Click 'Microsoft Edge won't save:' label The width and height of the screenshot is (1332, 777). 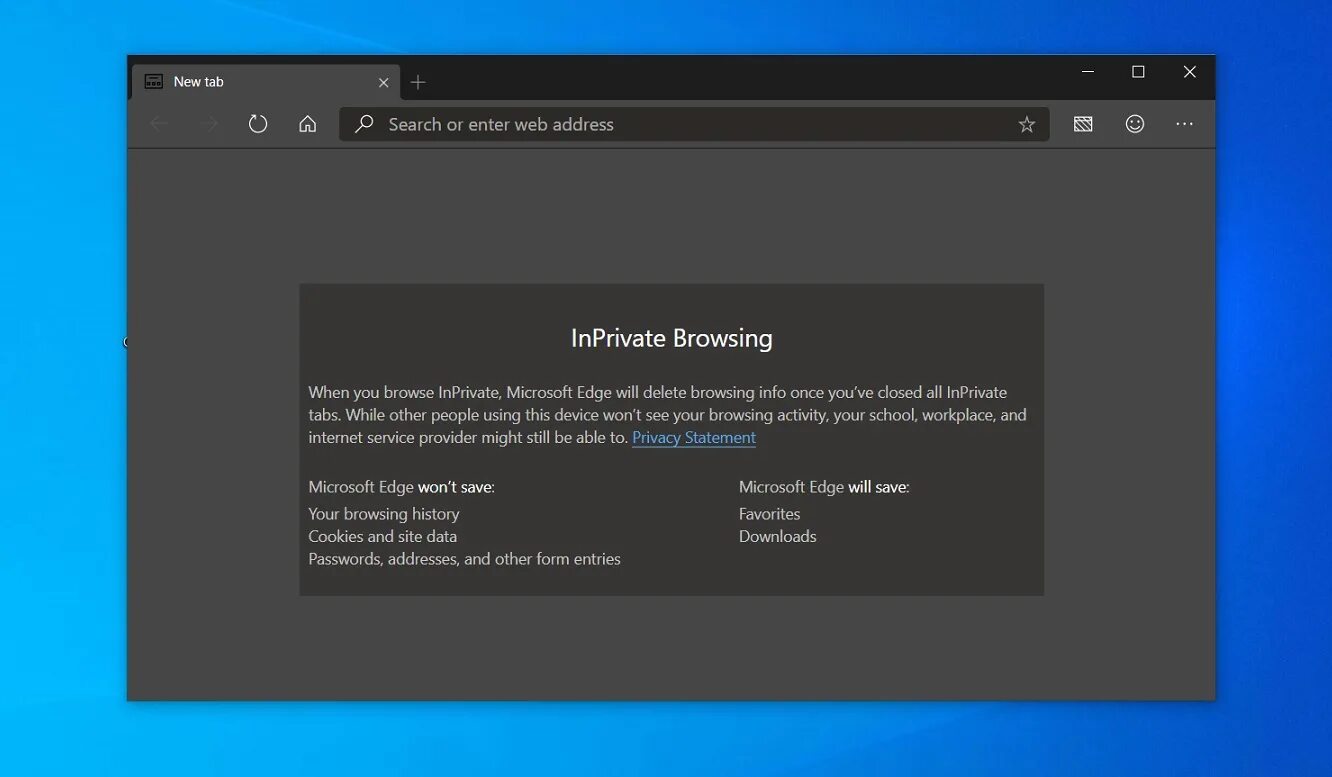[402, 487]
